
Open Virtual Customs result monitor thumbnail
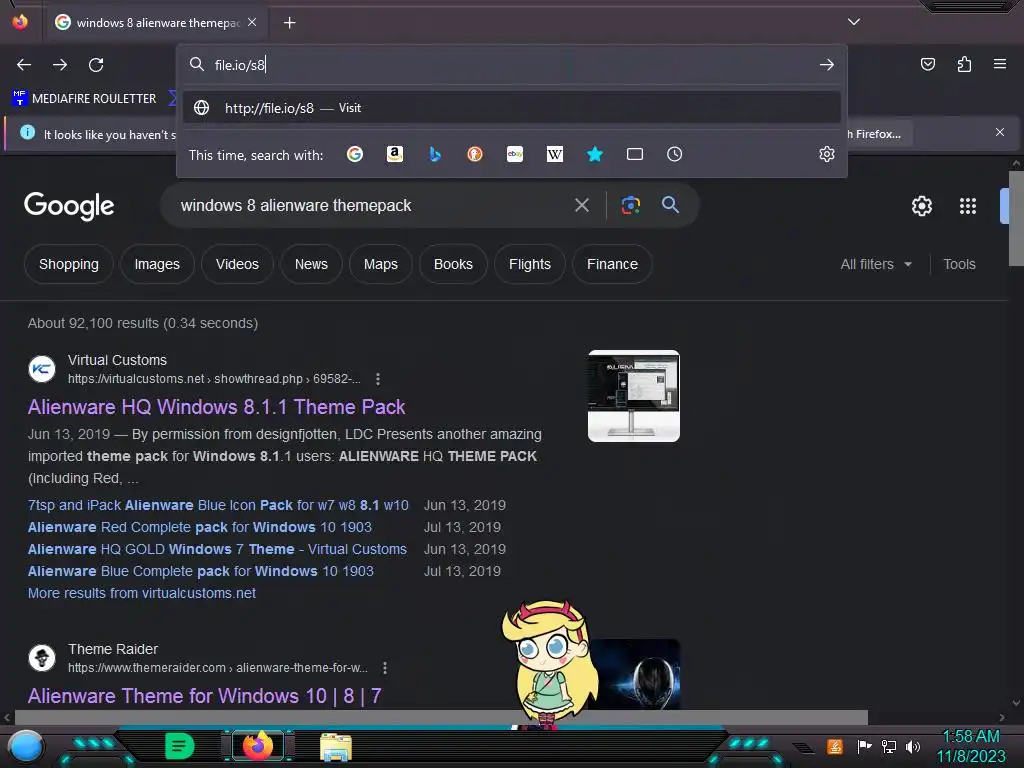(633, 396)
